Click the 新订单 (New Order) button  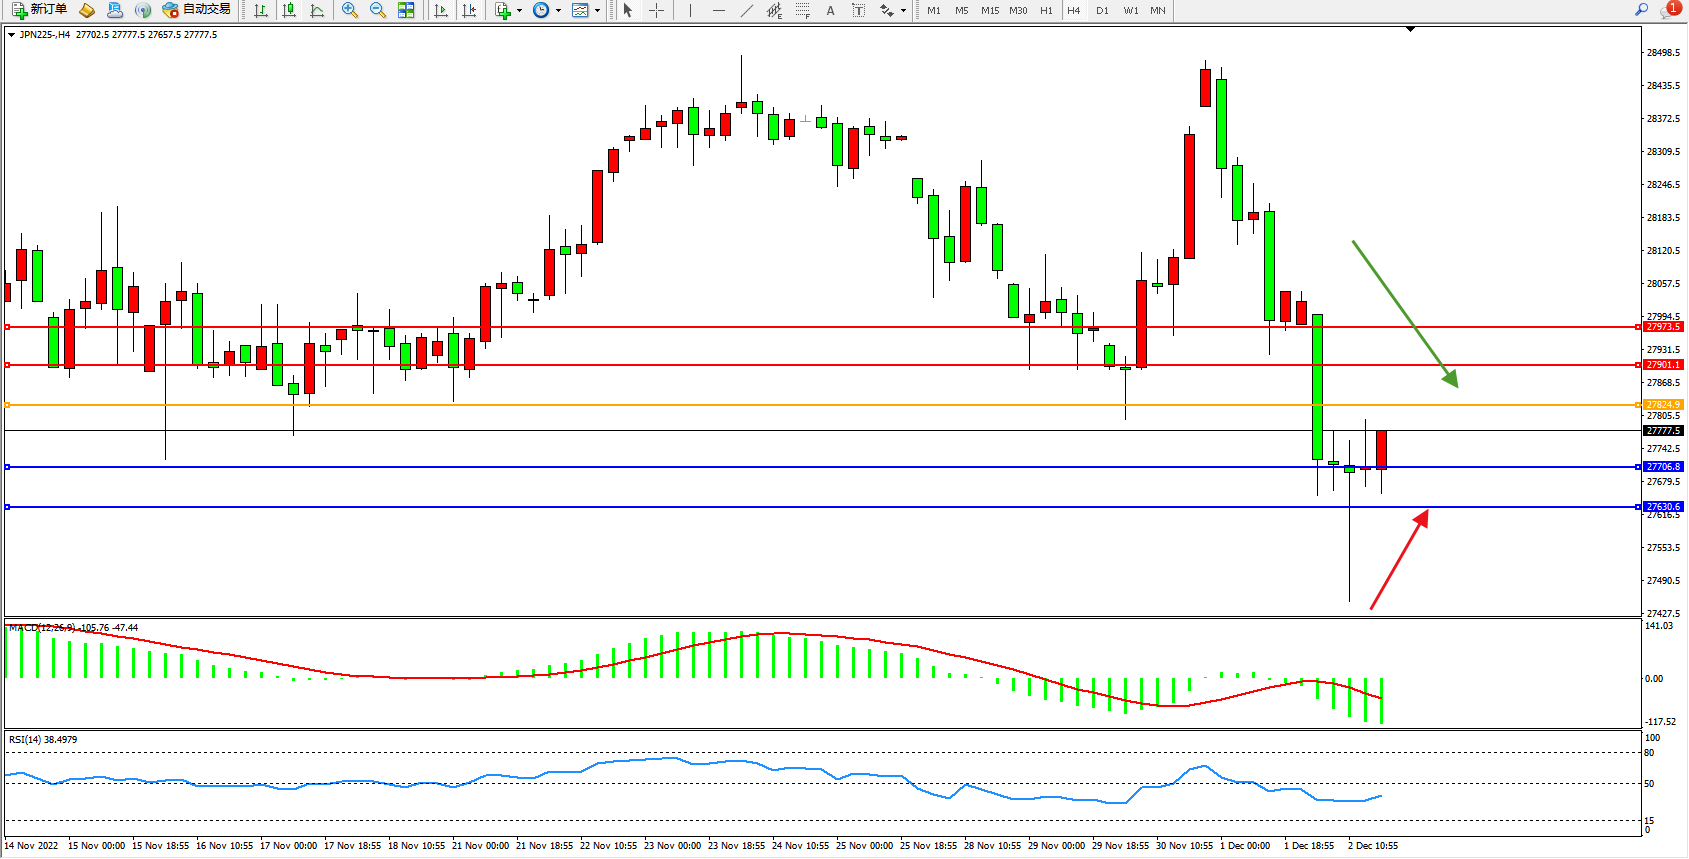[x=40, y=10]
